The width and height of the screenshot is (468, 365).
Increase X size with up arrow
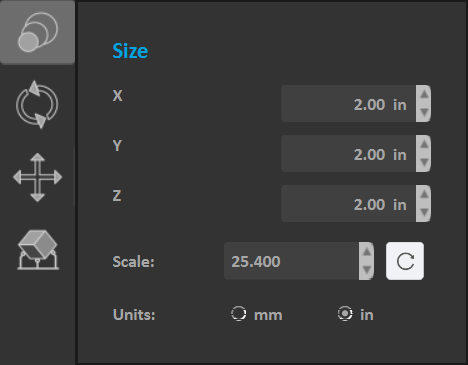424,94
